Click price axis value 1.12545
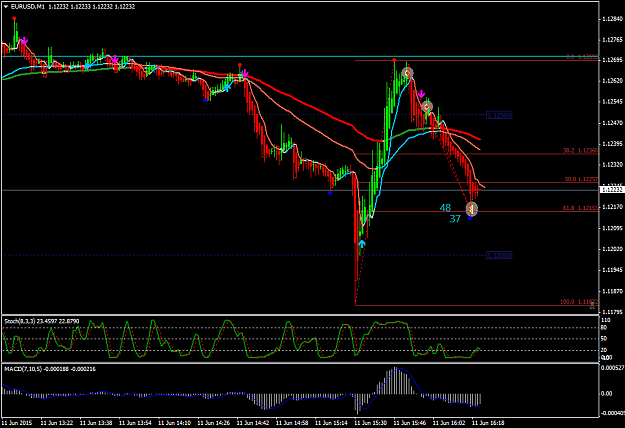625x428 pixels. tap(612, 102)
